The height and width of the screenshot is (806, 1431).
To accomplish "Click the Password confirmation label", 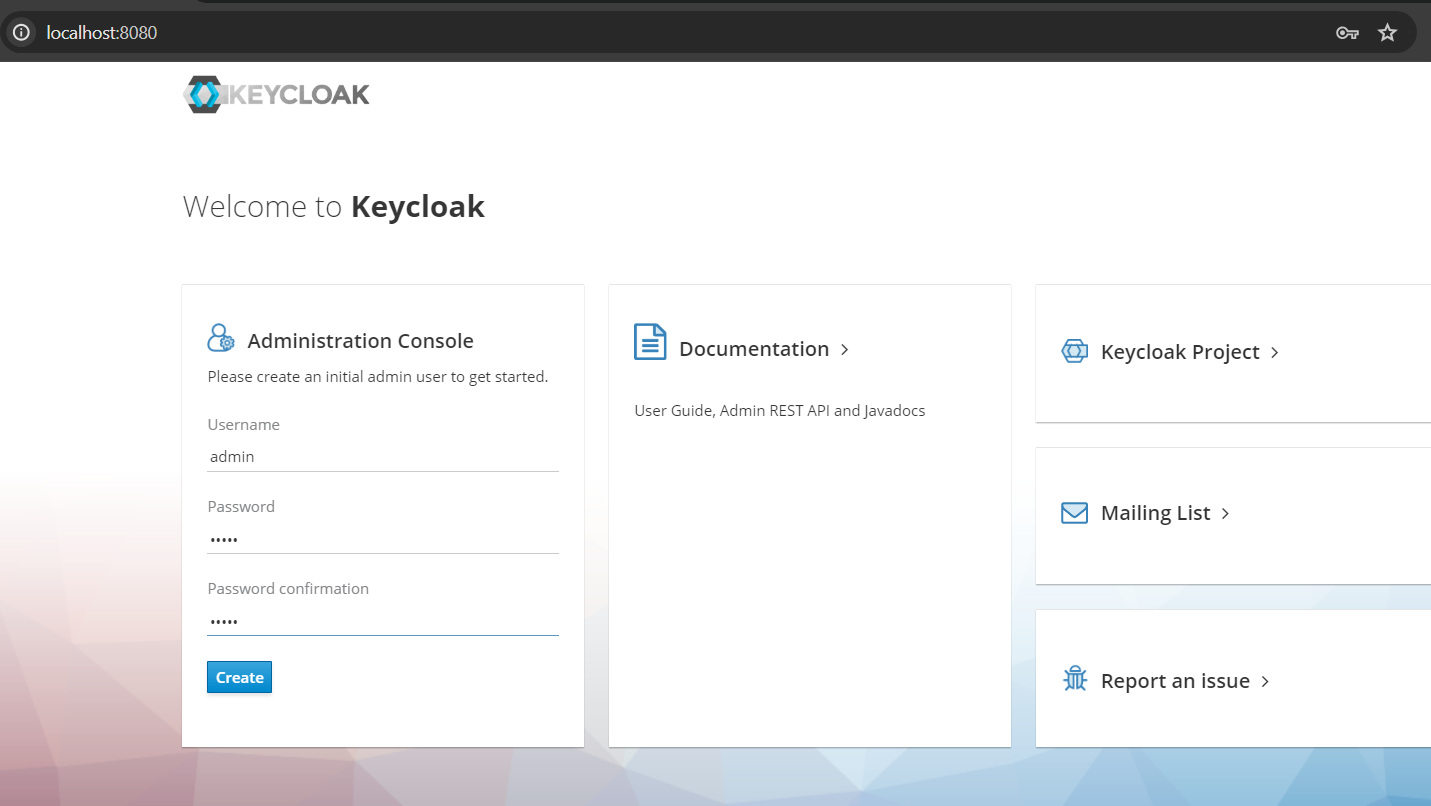I will point(288,589).
